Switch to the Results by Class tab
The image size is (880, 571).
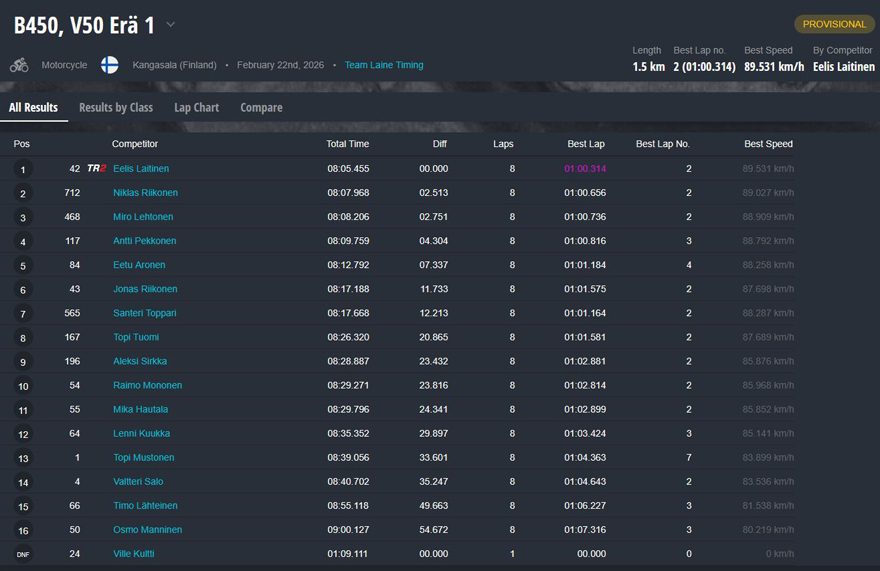pyautogui.click(x=116, y=107)
